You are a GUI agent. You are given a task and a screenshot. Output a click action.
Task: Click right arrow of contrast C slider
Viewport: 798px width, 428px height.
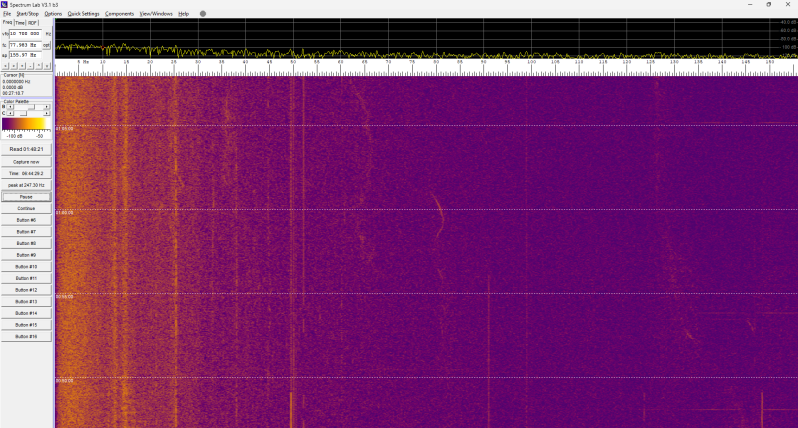click(x=47, y=113)
